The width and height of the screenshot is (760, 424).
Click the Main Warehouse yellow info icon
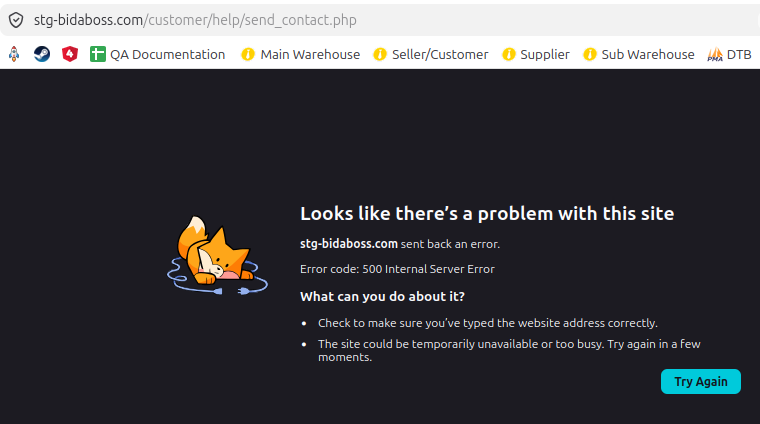coord(248,54)
